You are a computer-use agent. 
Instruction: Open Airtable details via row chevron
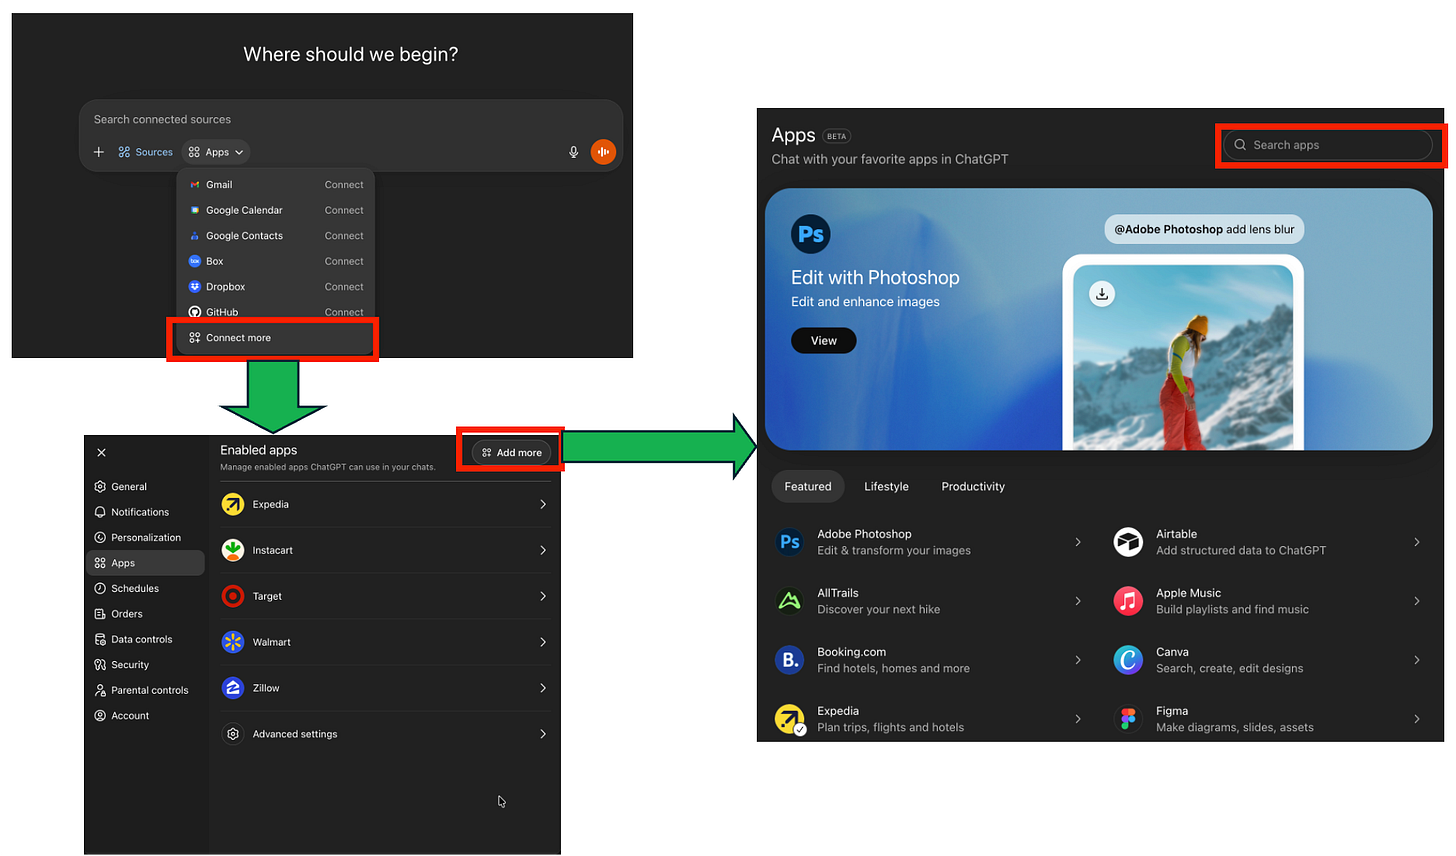1417,542
